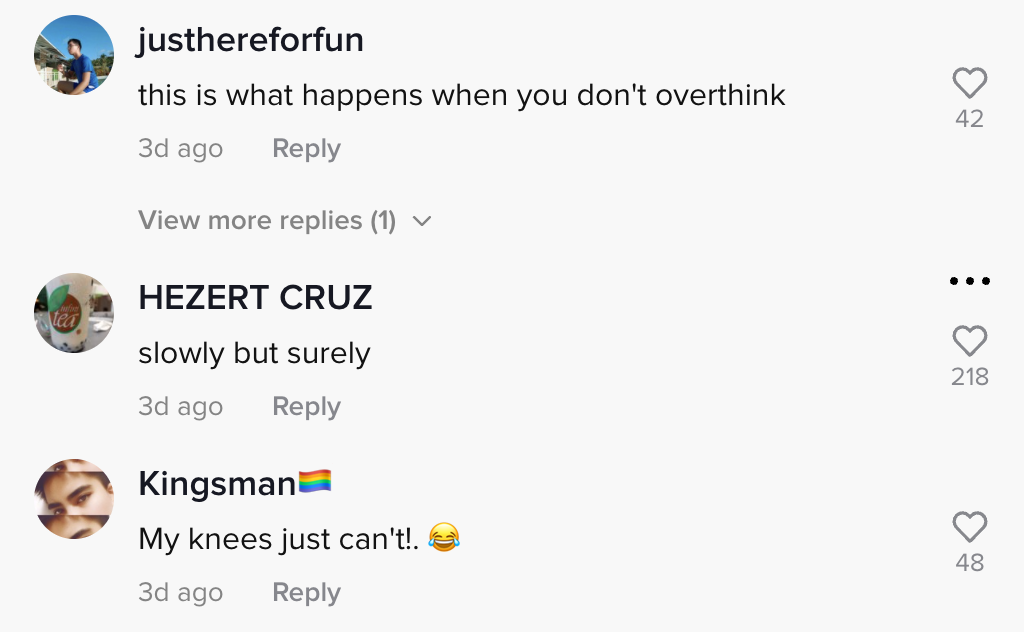Select the "this is what happens" comment text
The width and height of the screenshot is (1024, 632).
tap(461, 95)
